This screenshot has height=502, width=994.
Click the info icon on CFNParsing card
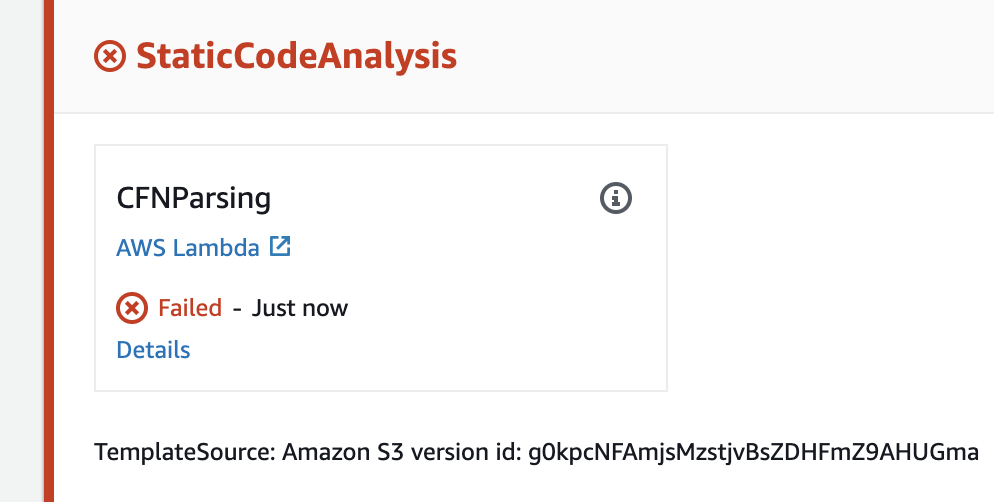coord(616,198)
